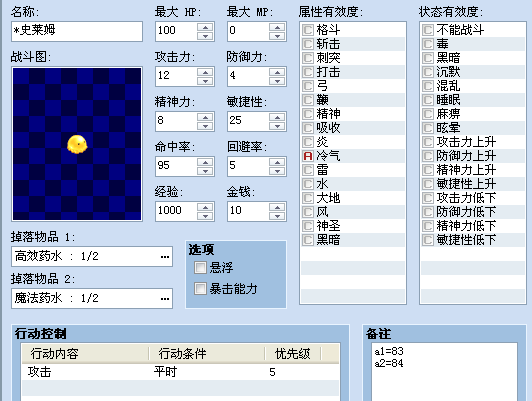Click the 敏捷性上升 state rank icon
The width and height of the screenshot is (532, 401).
coord(428,184)
